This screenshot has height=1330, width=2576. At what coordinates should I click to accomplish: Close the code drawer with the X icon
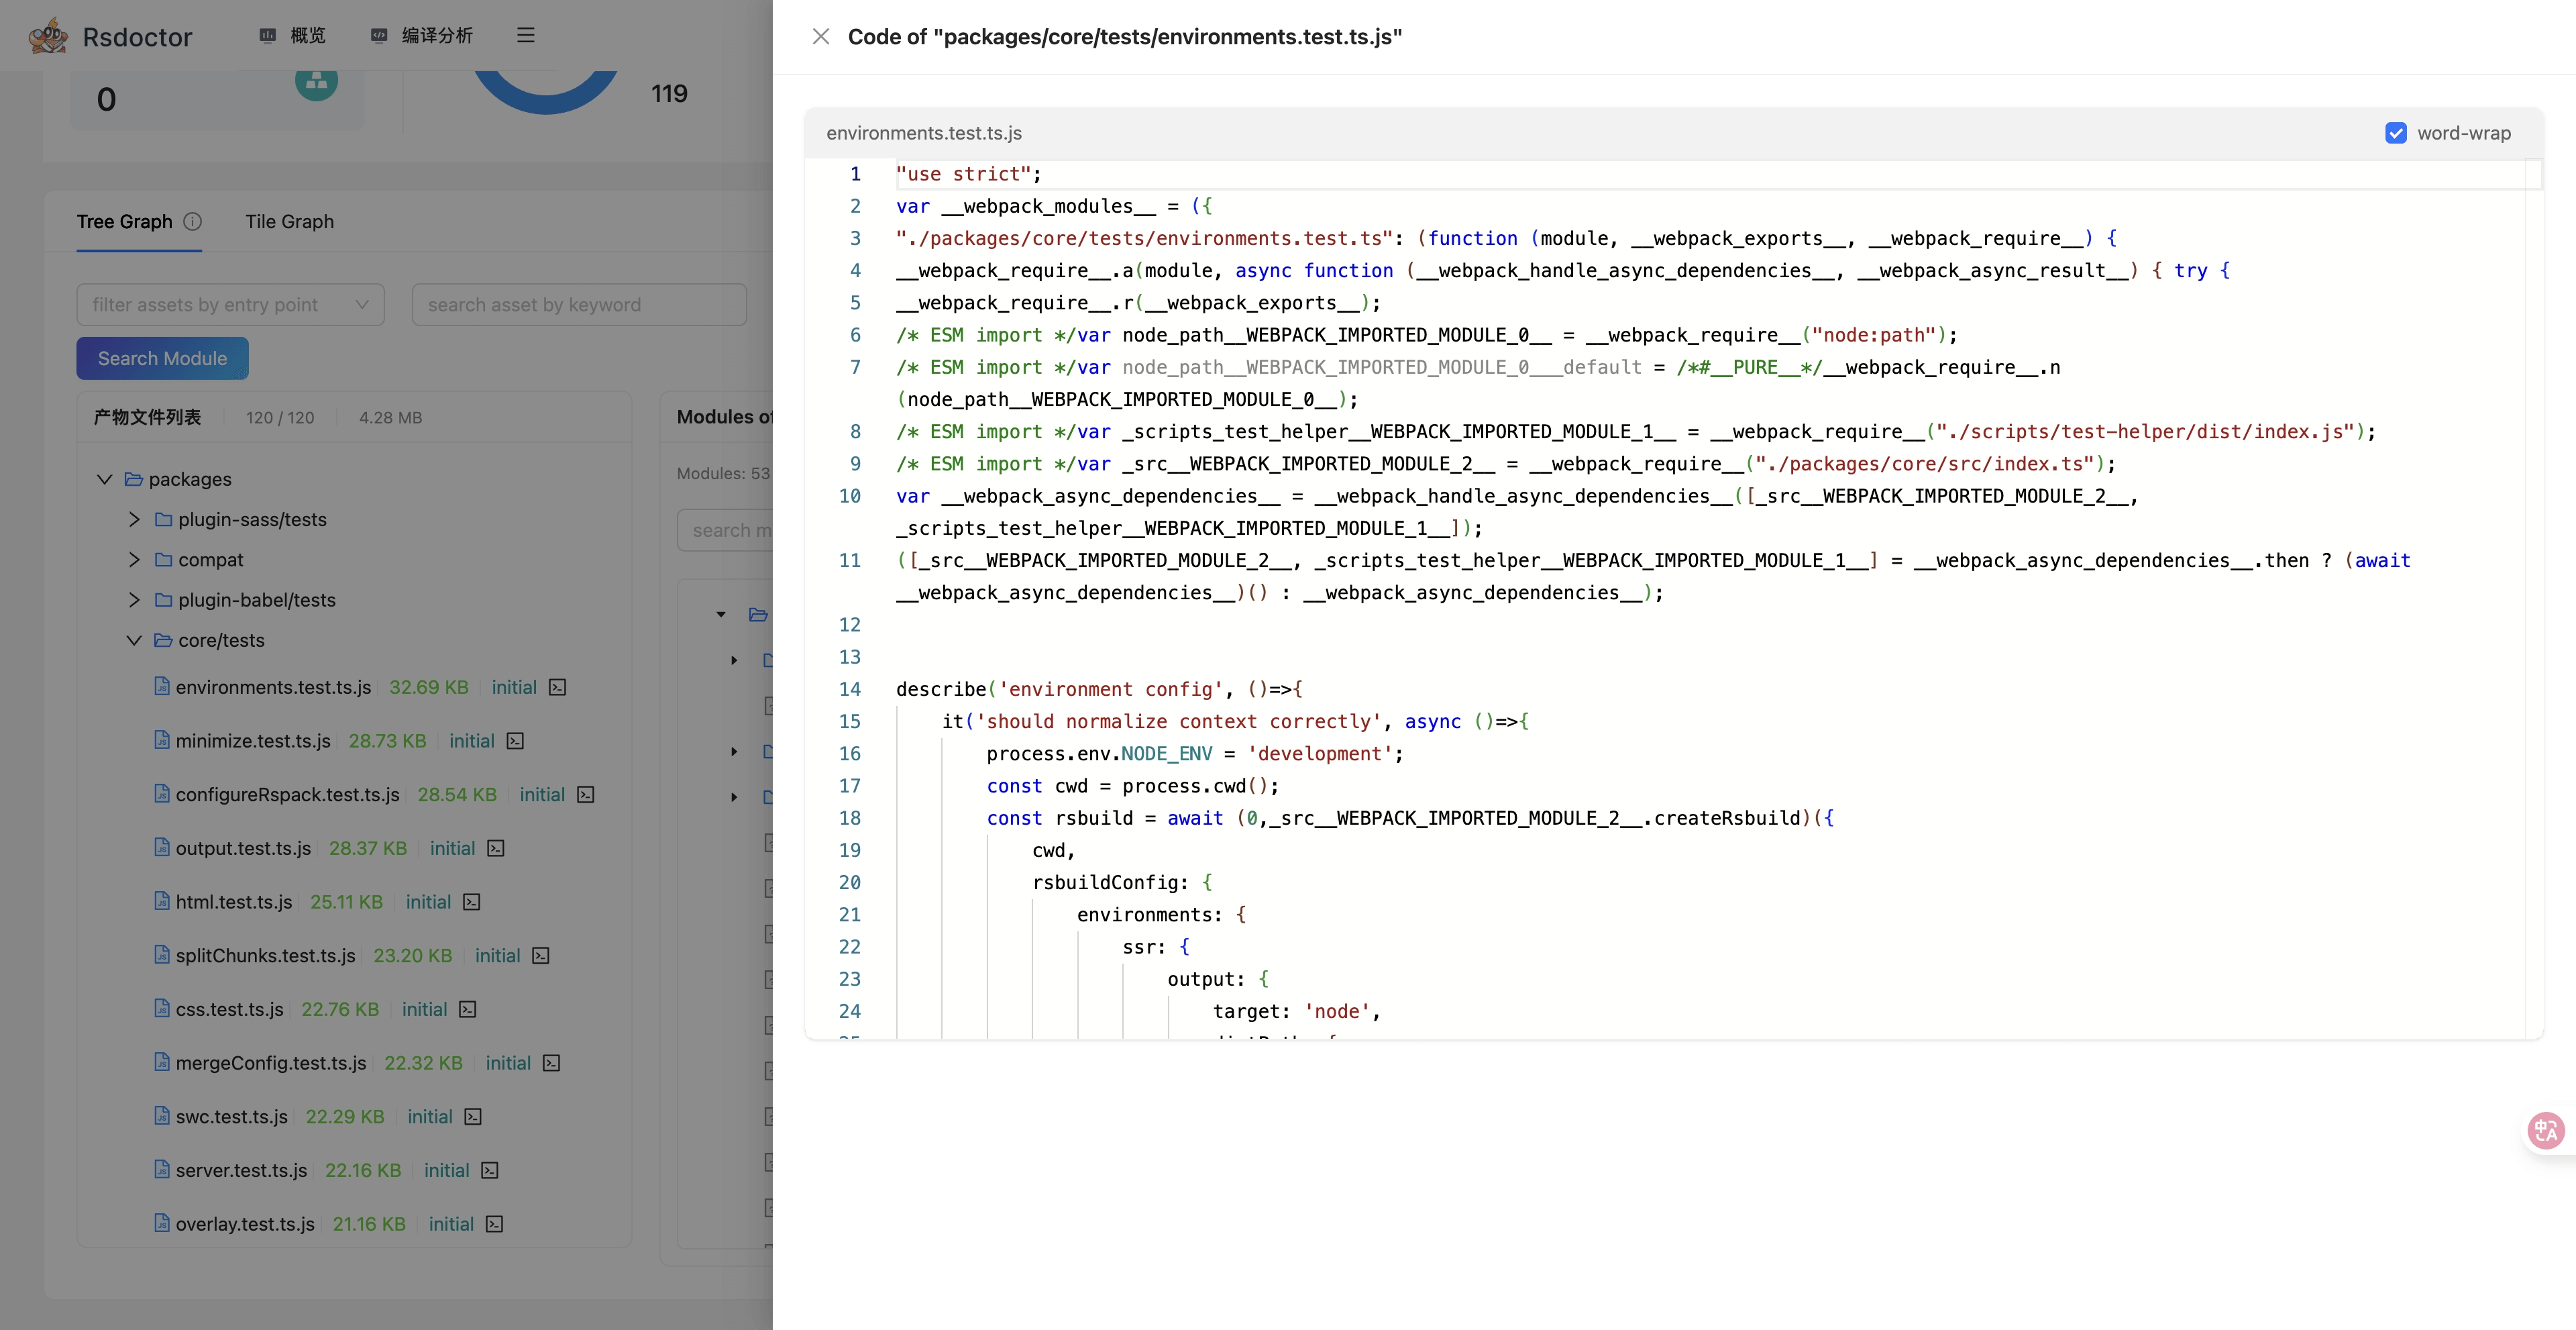tap(820, 37)
